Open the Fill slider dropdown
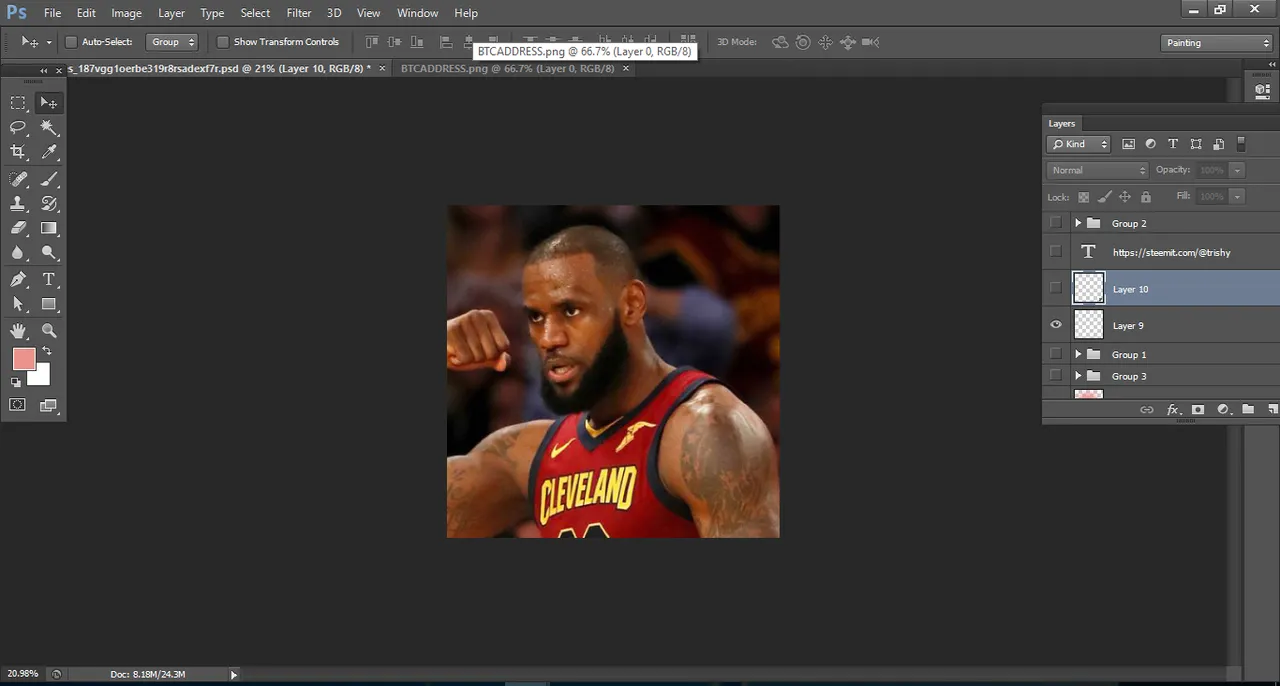This screenshot has width=1280, height=686. pos(1237,197)
